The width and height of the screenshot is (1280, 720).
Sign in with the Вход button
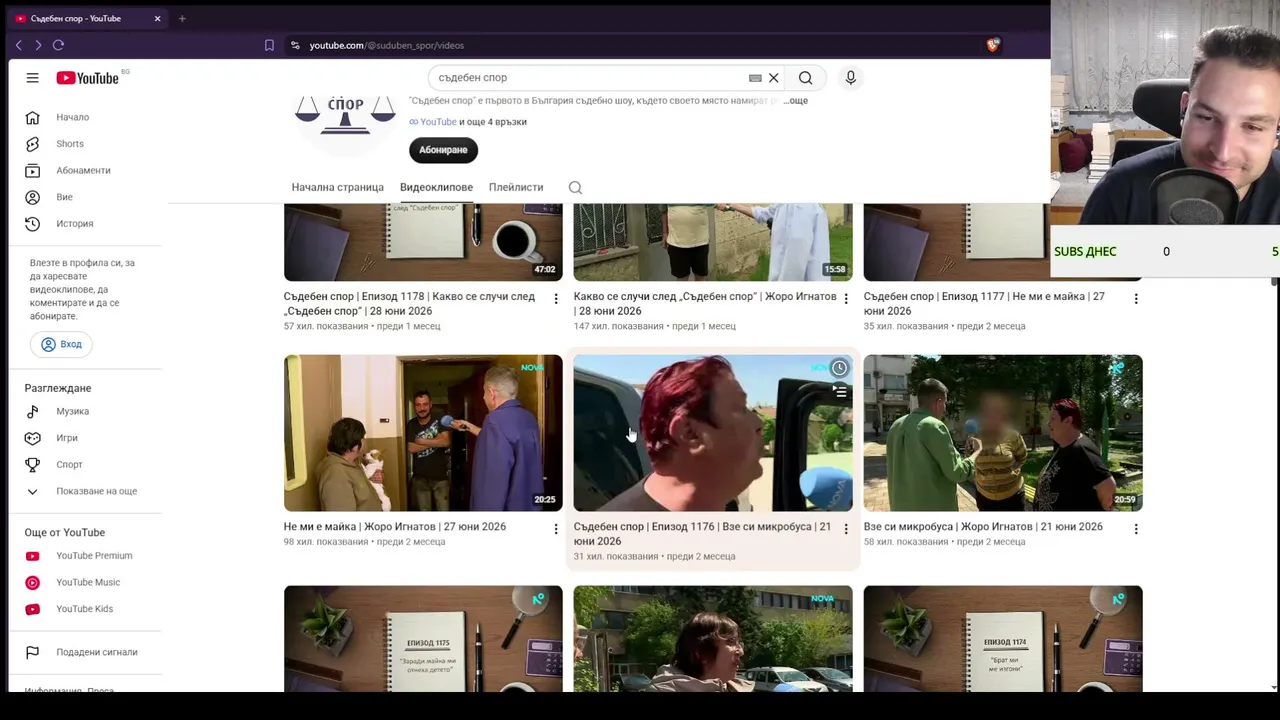[x=62, y=344]
